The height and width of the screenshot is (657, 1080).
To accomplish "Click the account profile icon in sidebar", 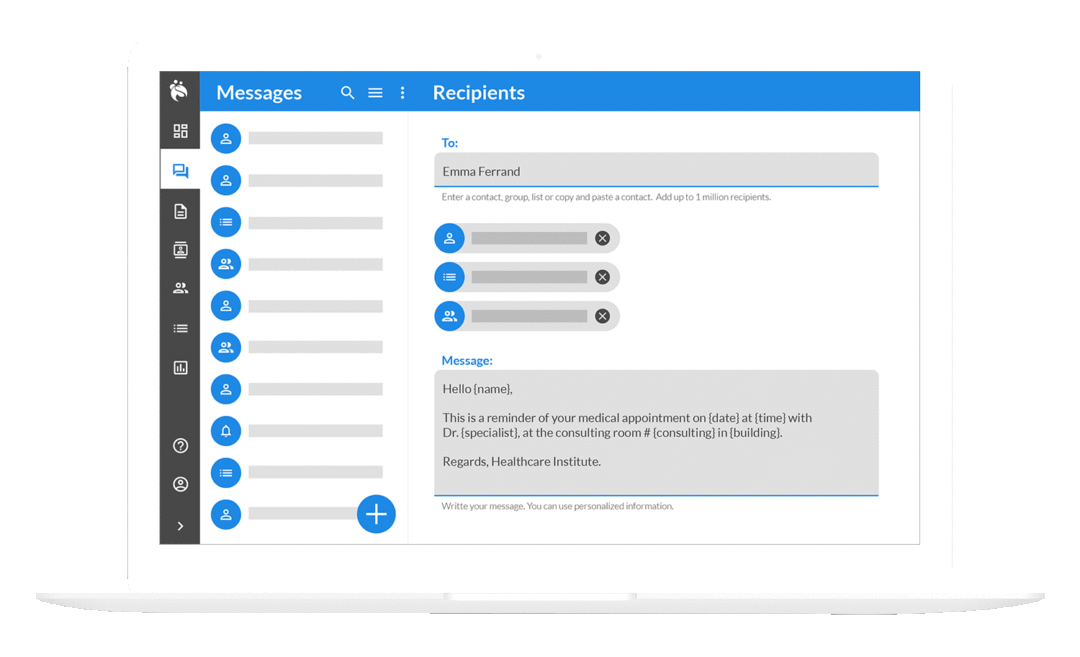I will pos(180,484).
